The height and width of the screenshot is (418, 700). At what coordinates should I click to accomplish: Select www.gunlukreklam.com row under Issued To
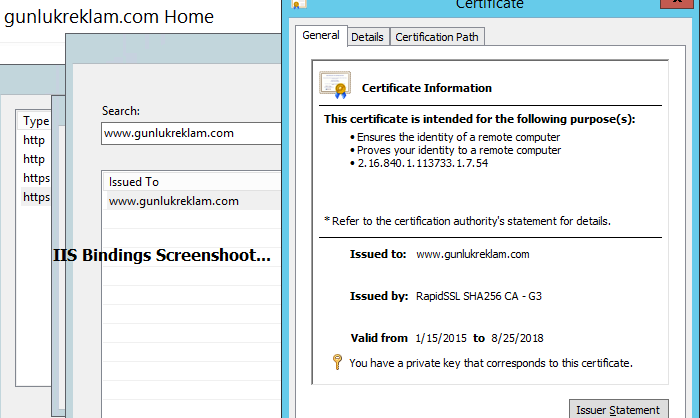tap(192, 201)
